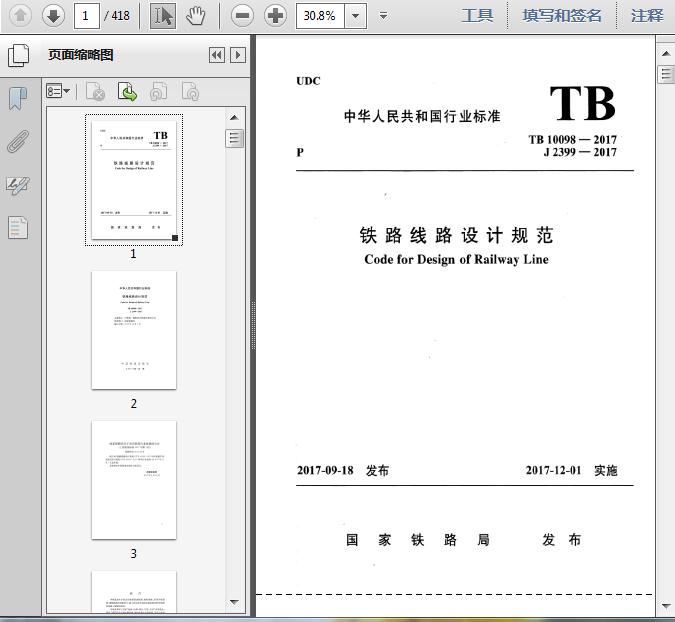Click document view scrollbar handle
The image size is (675, 622).
click(666, 74)
